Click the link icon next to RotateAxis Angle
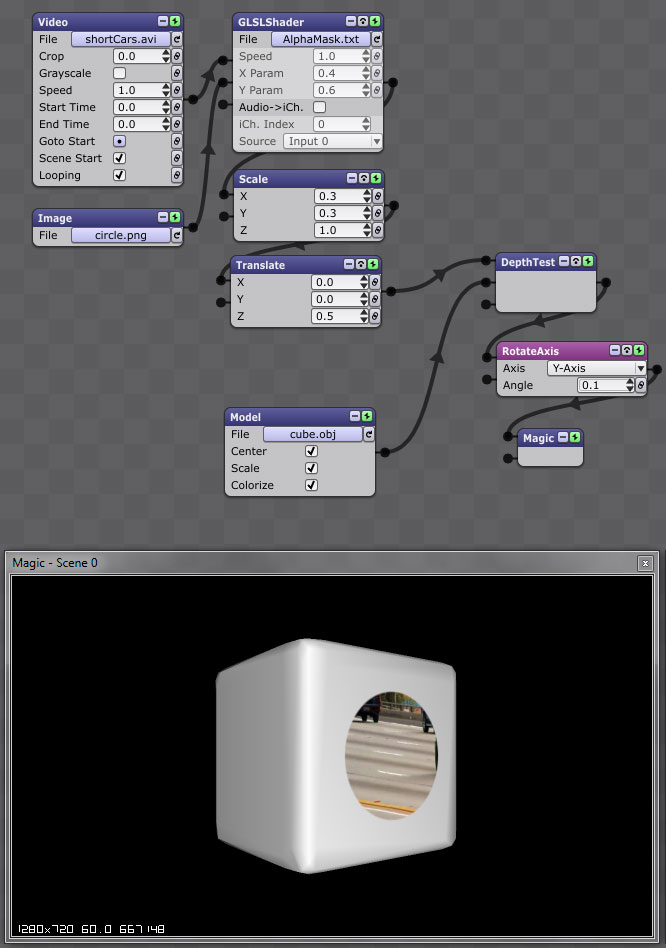Screen dimensions: 666x948 coord(641,385)
